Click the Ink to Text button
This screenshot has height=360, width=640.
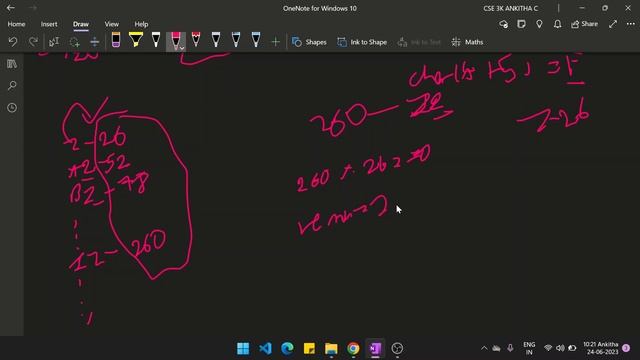(x=419, y=42)
